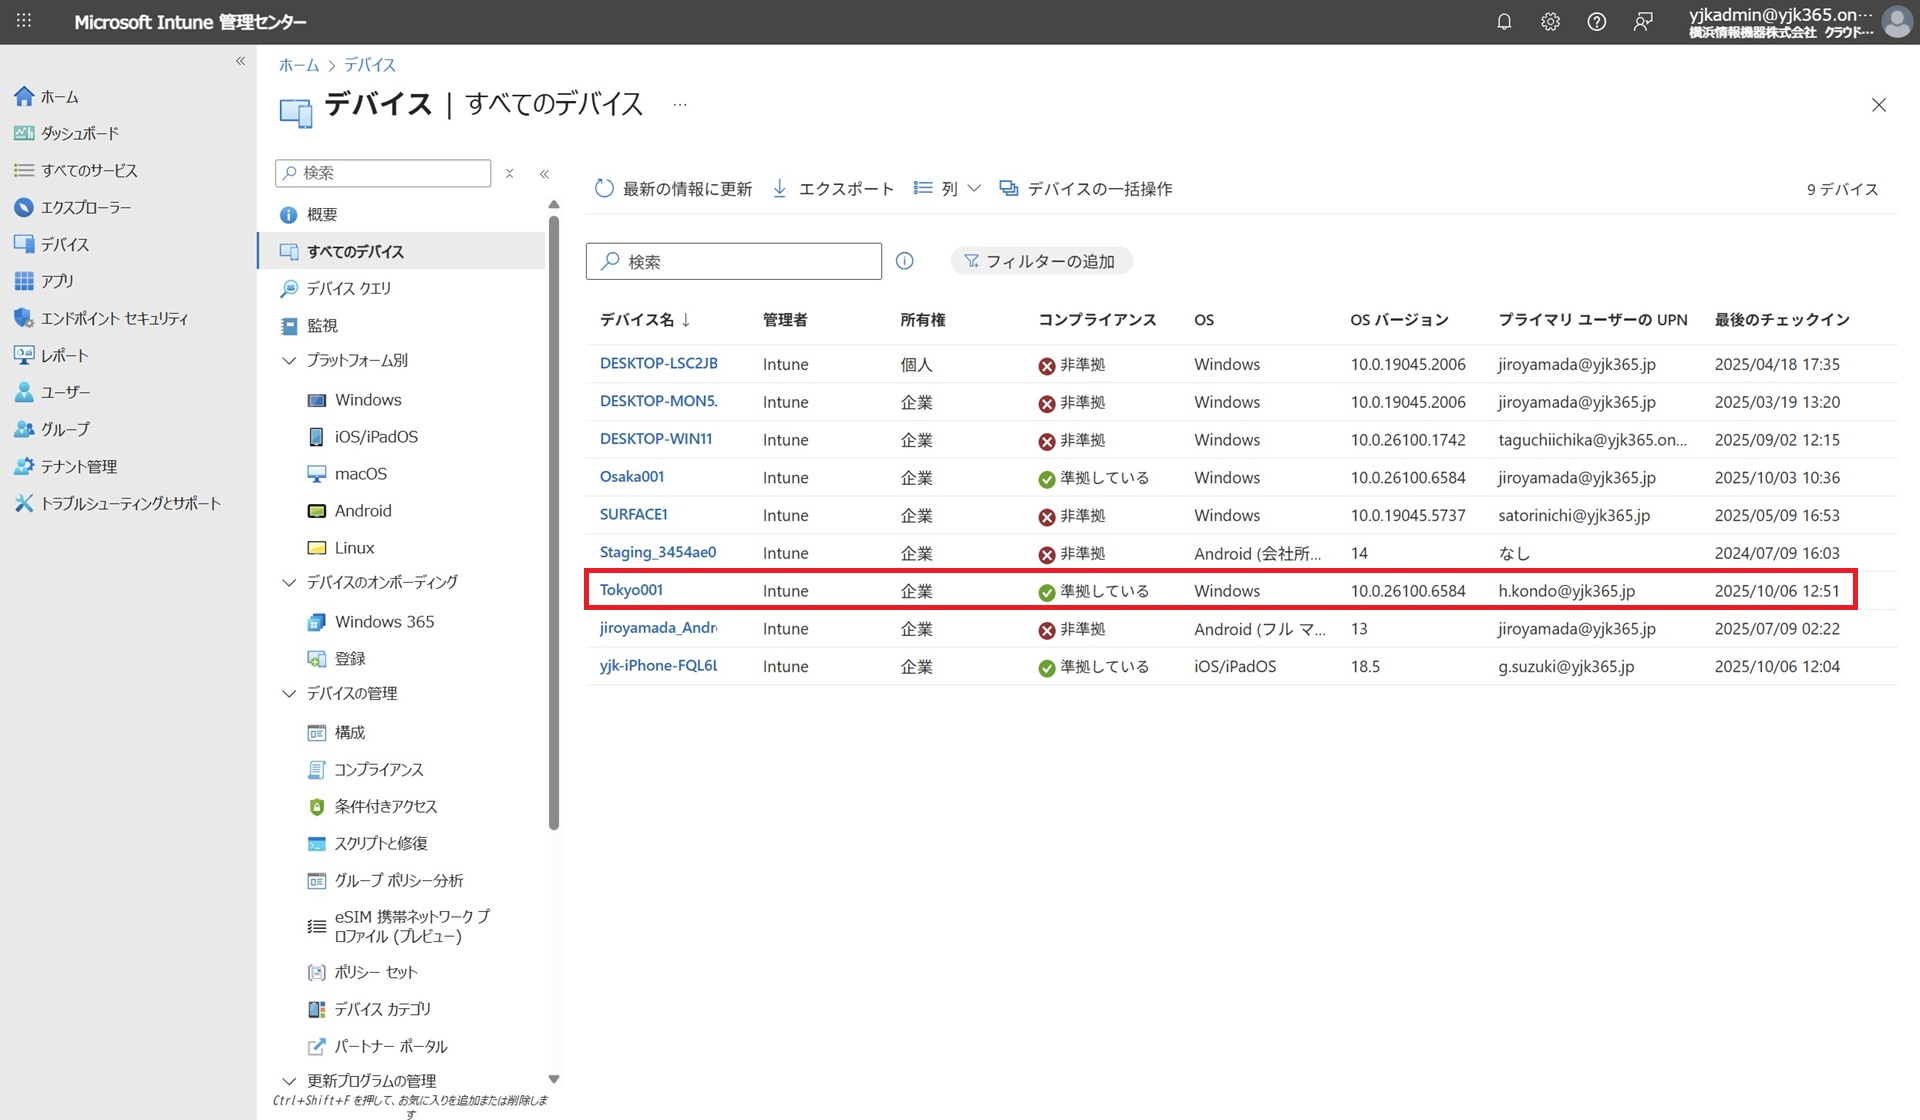Screen dimensions: 1920x1120
Task: Click the submenu vertical scrollbar
Action: click(x=554, y=520)
